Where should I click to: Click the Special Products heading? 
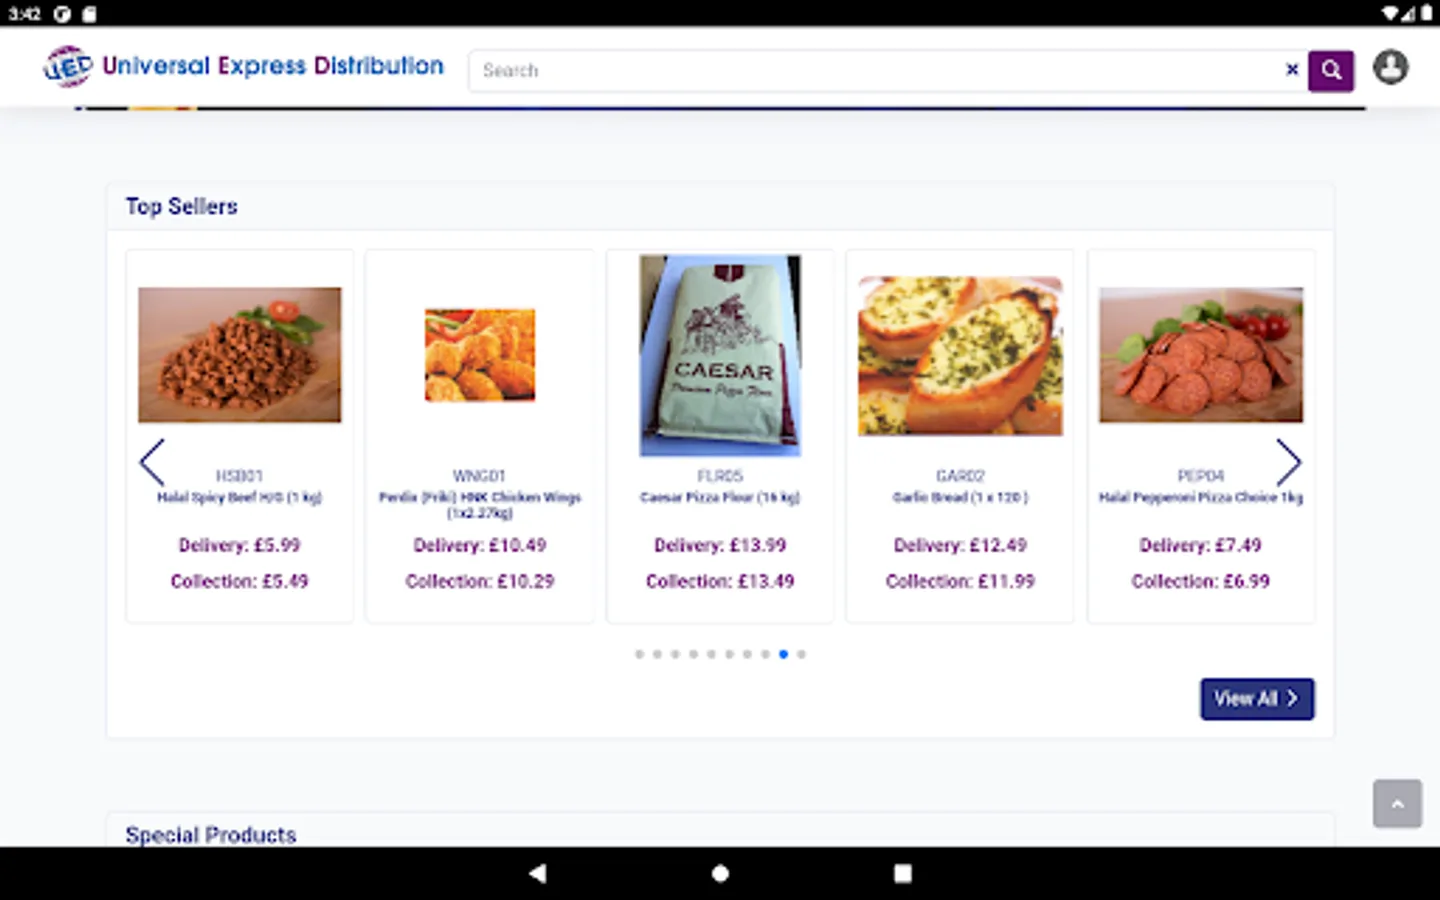coord(211,835)
